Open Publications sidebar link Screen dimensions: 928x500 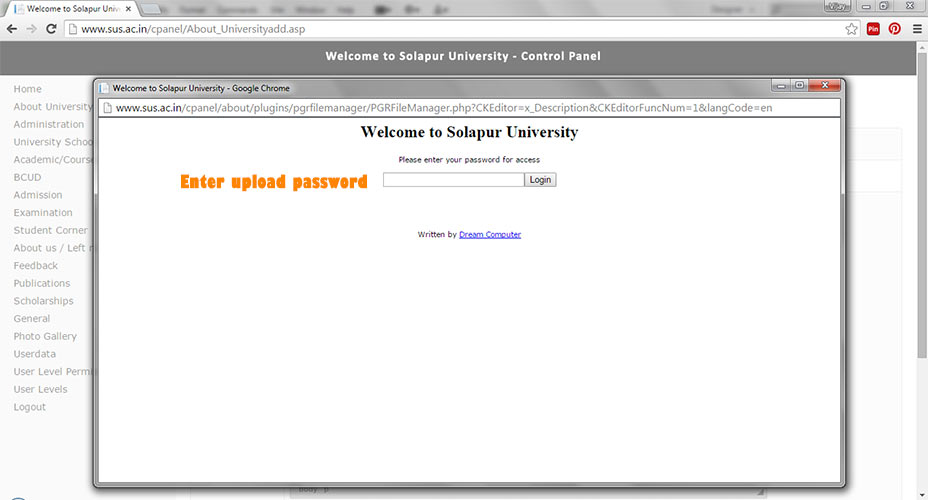[41, 283]
